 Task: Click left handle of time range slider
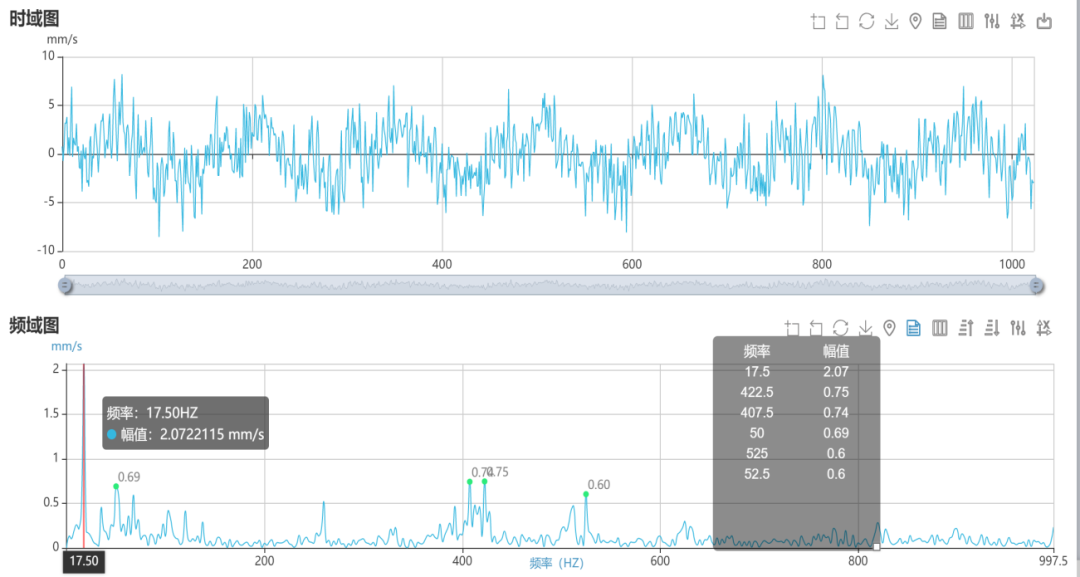click(x=66, y=286)
